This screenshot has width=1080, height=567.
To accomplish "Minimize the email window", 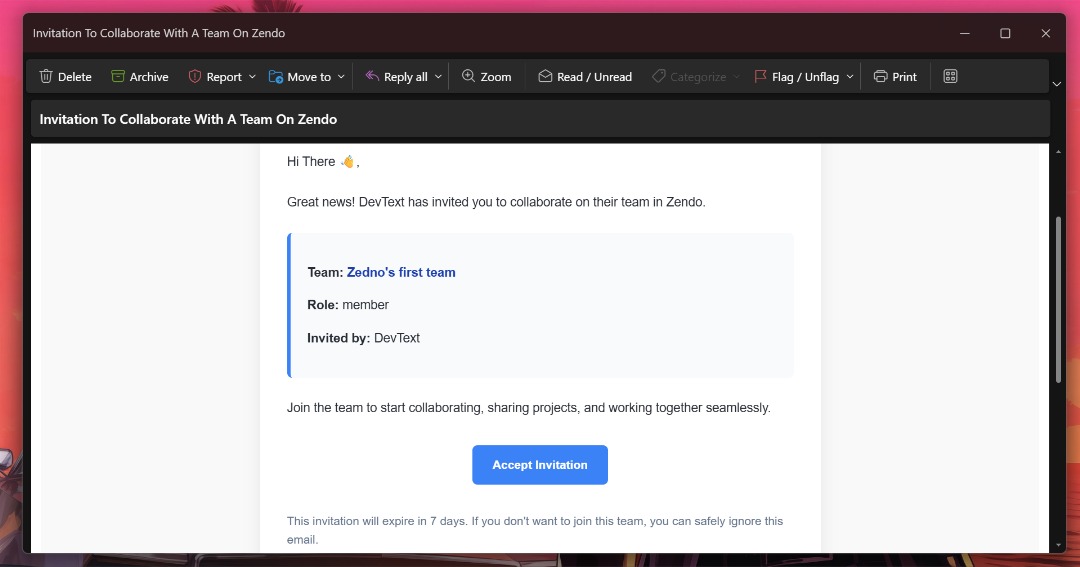I will [x=964, y=33].
